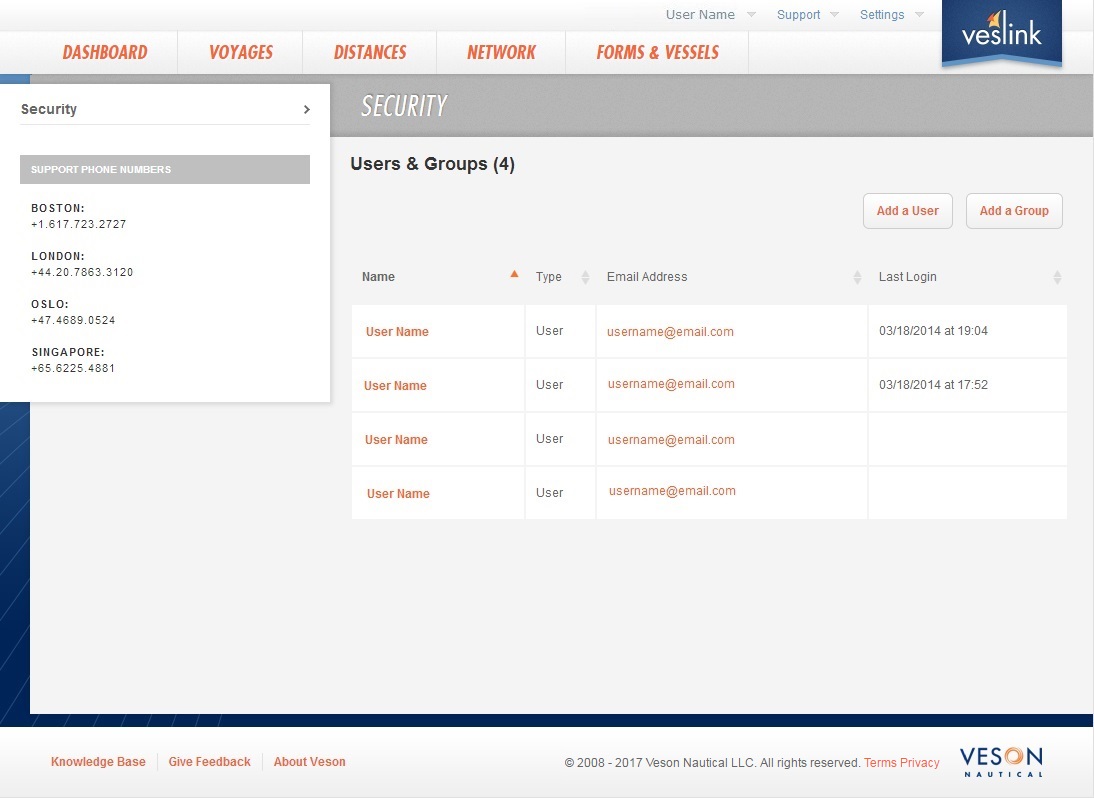Click the Give Feedback link
The width and height of the screenshot is (1094, 798).
pyautogui.click(x=209, y=761)
